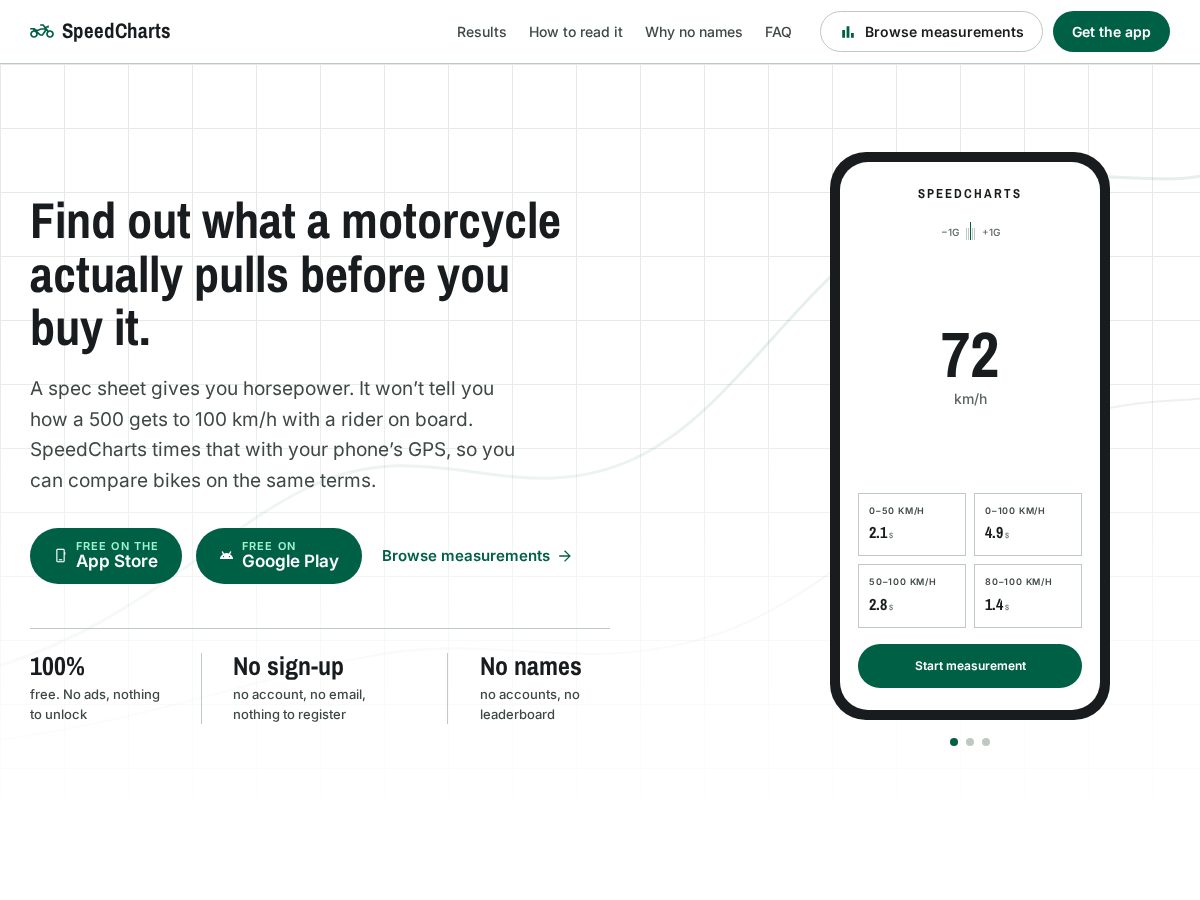
Task: Click the 50–100 KM/H 2.8s tile
Action: point(912,596)
